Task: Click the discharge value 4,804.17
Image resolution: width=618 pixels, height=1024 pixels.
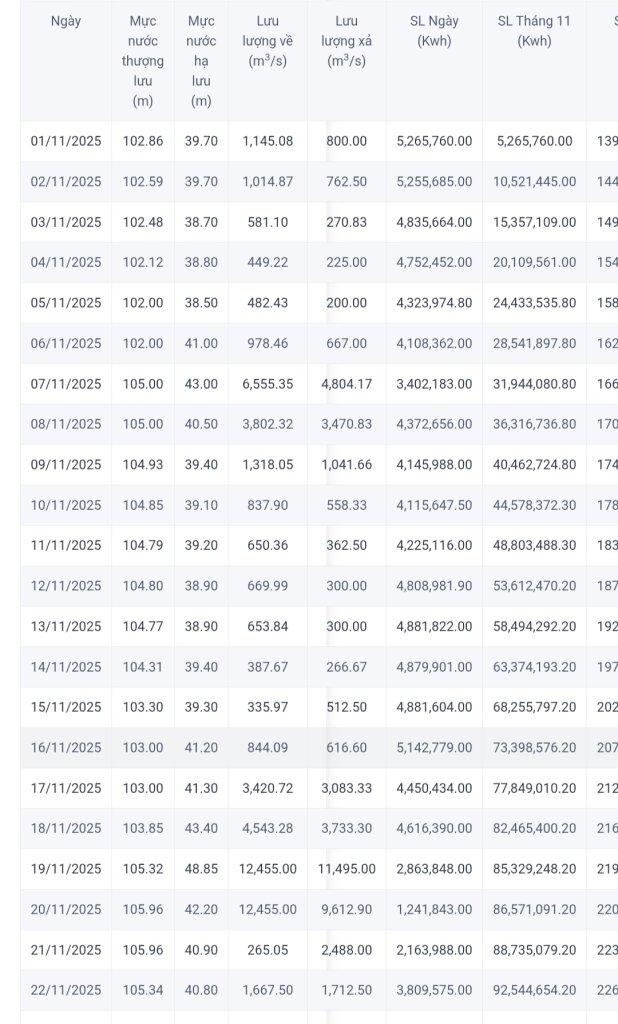Action: [346, 384]
